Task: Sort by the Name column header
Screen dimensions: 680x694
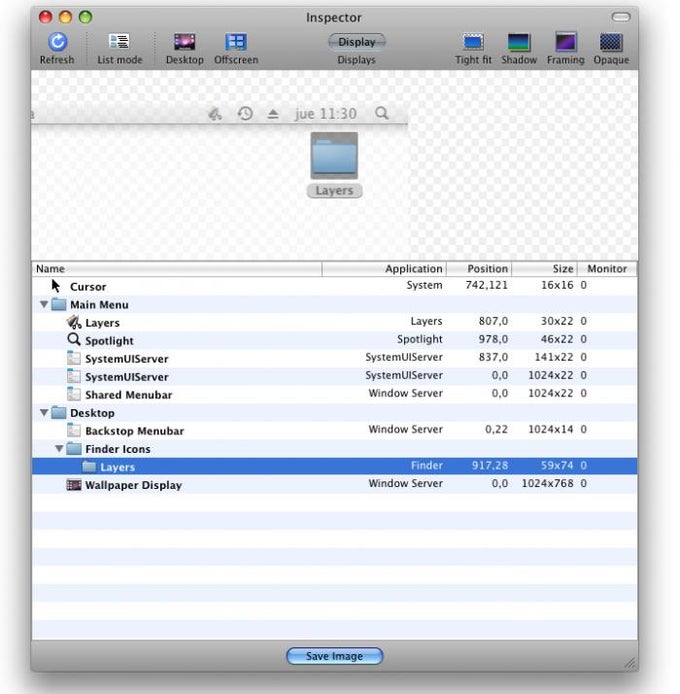Action: click(177, 269)
